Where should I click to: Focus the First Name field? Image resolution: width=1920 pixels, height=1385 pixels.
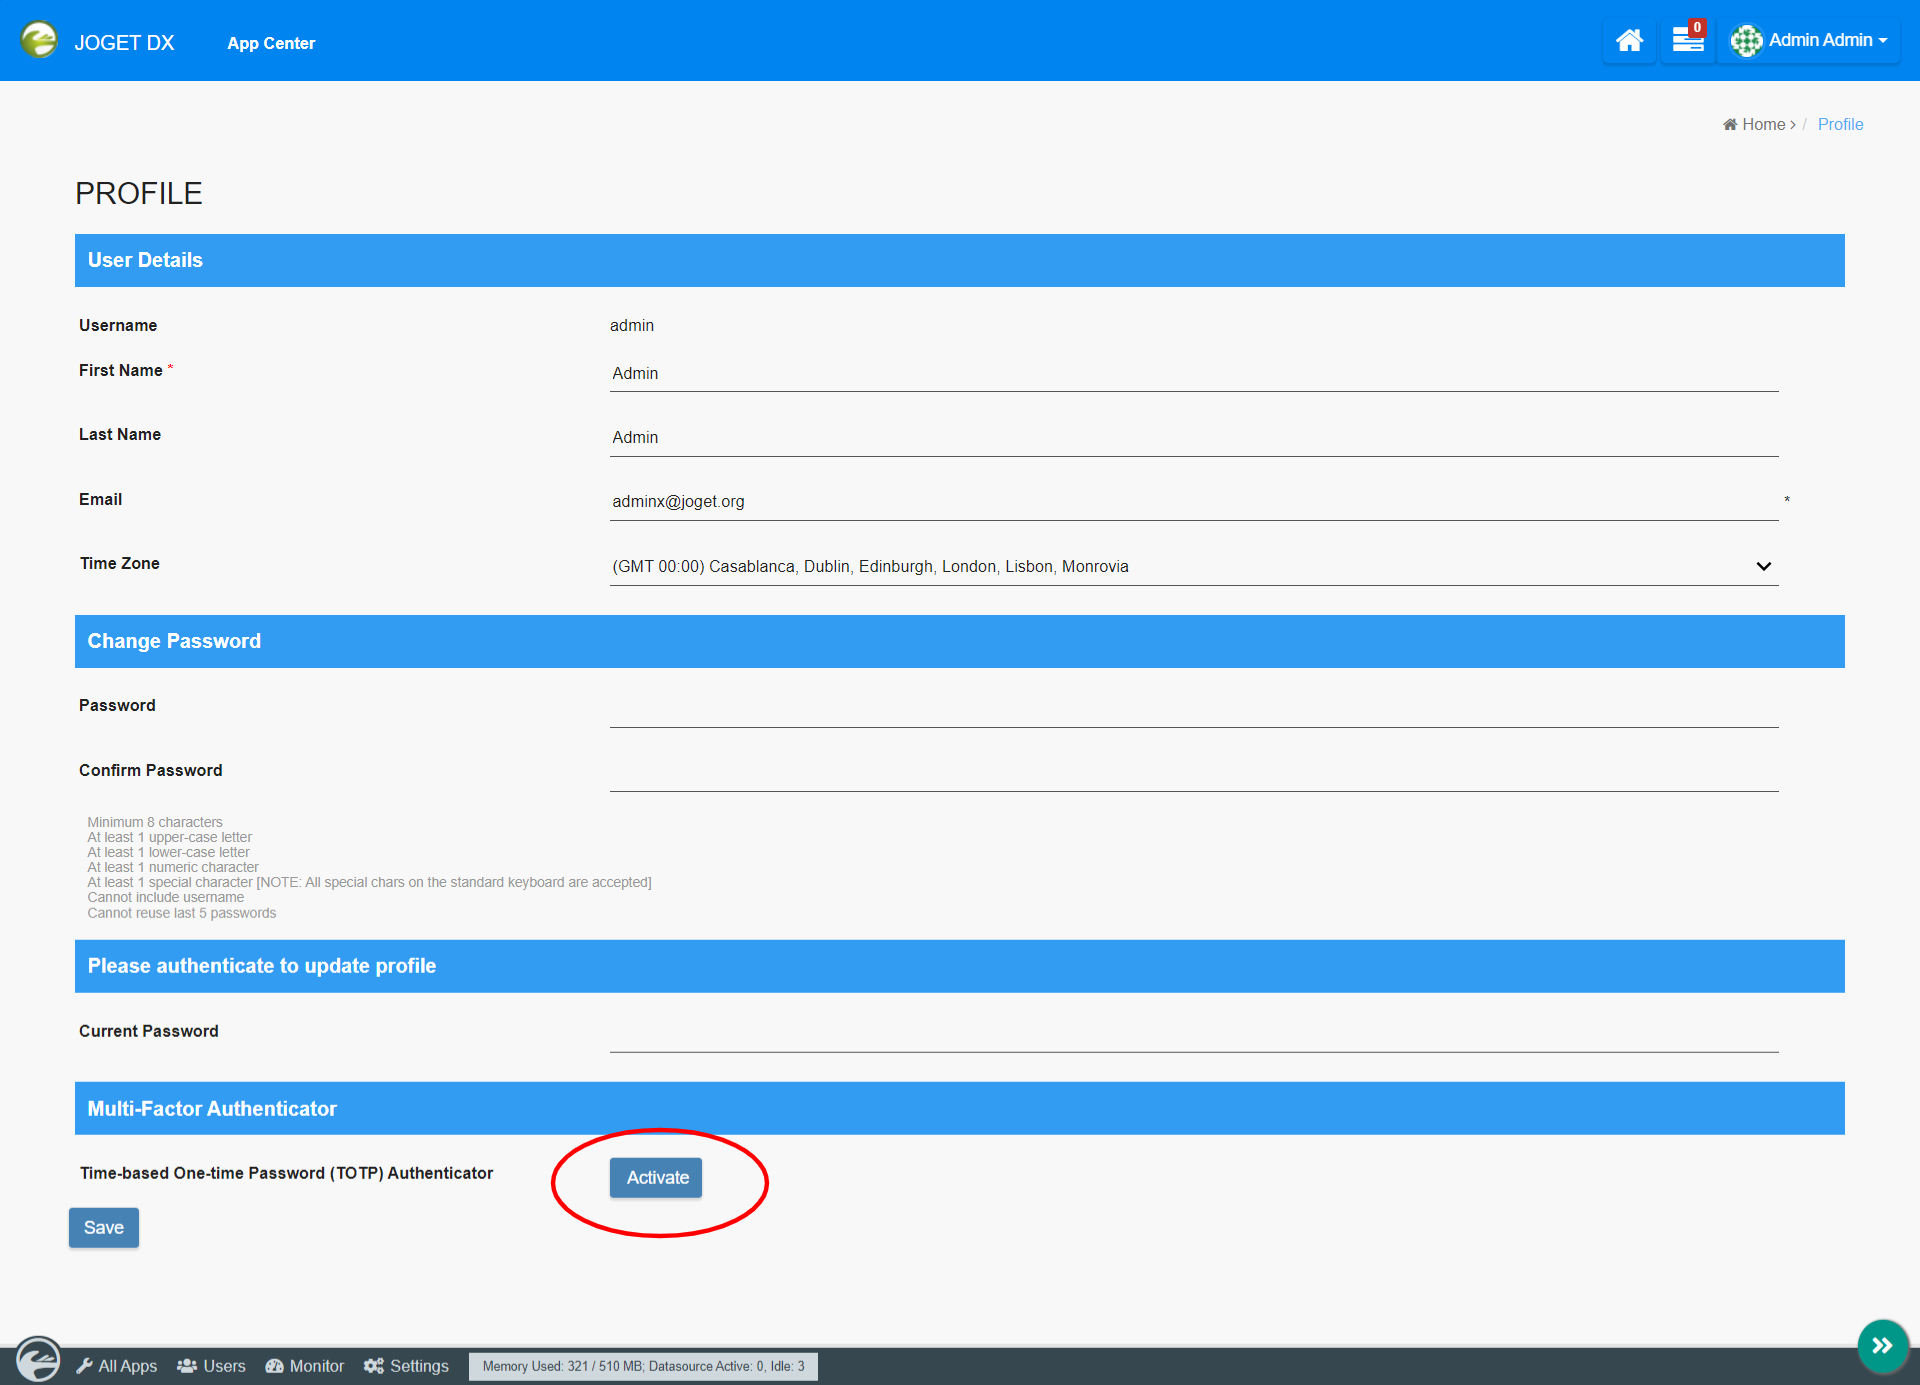(1194, 373)
